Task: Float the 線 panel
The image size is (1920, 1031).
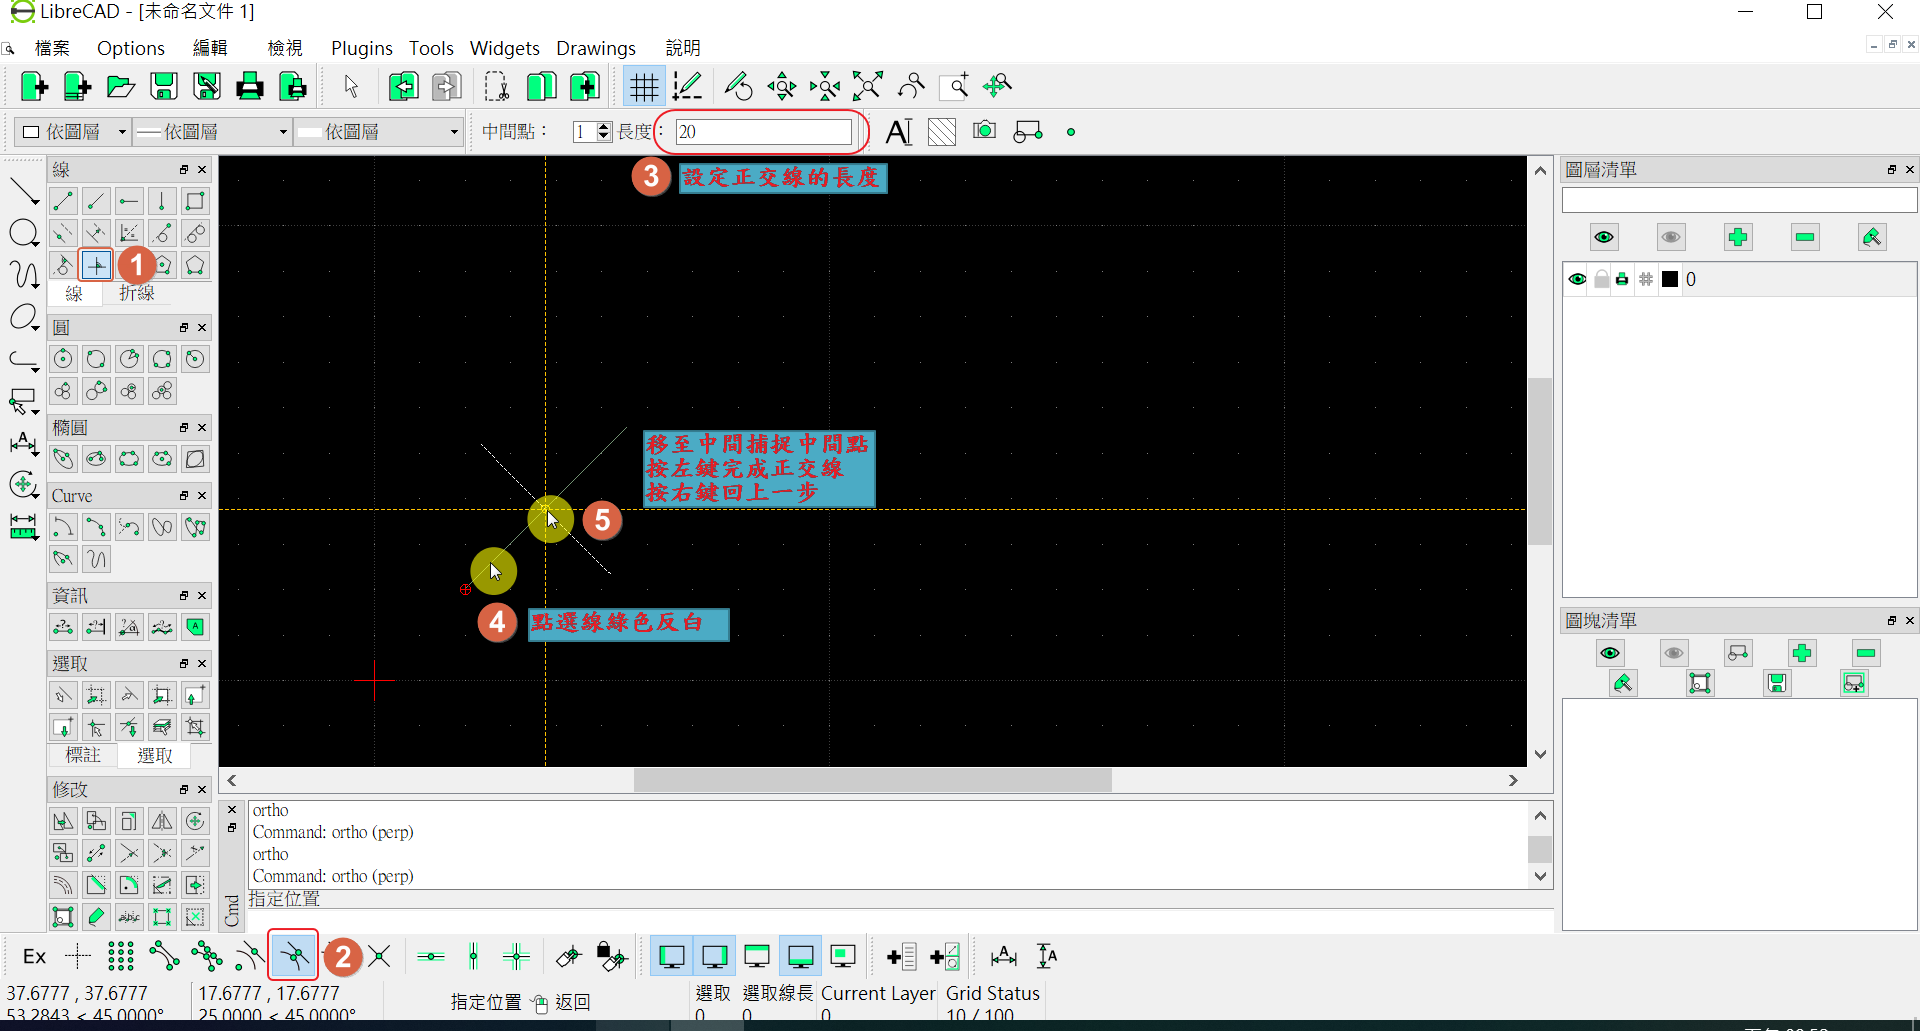Action: click(184, 170)
